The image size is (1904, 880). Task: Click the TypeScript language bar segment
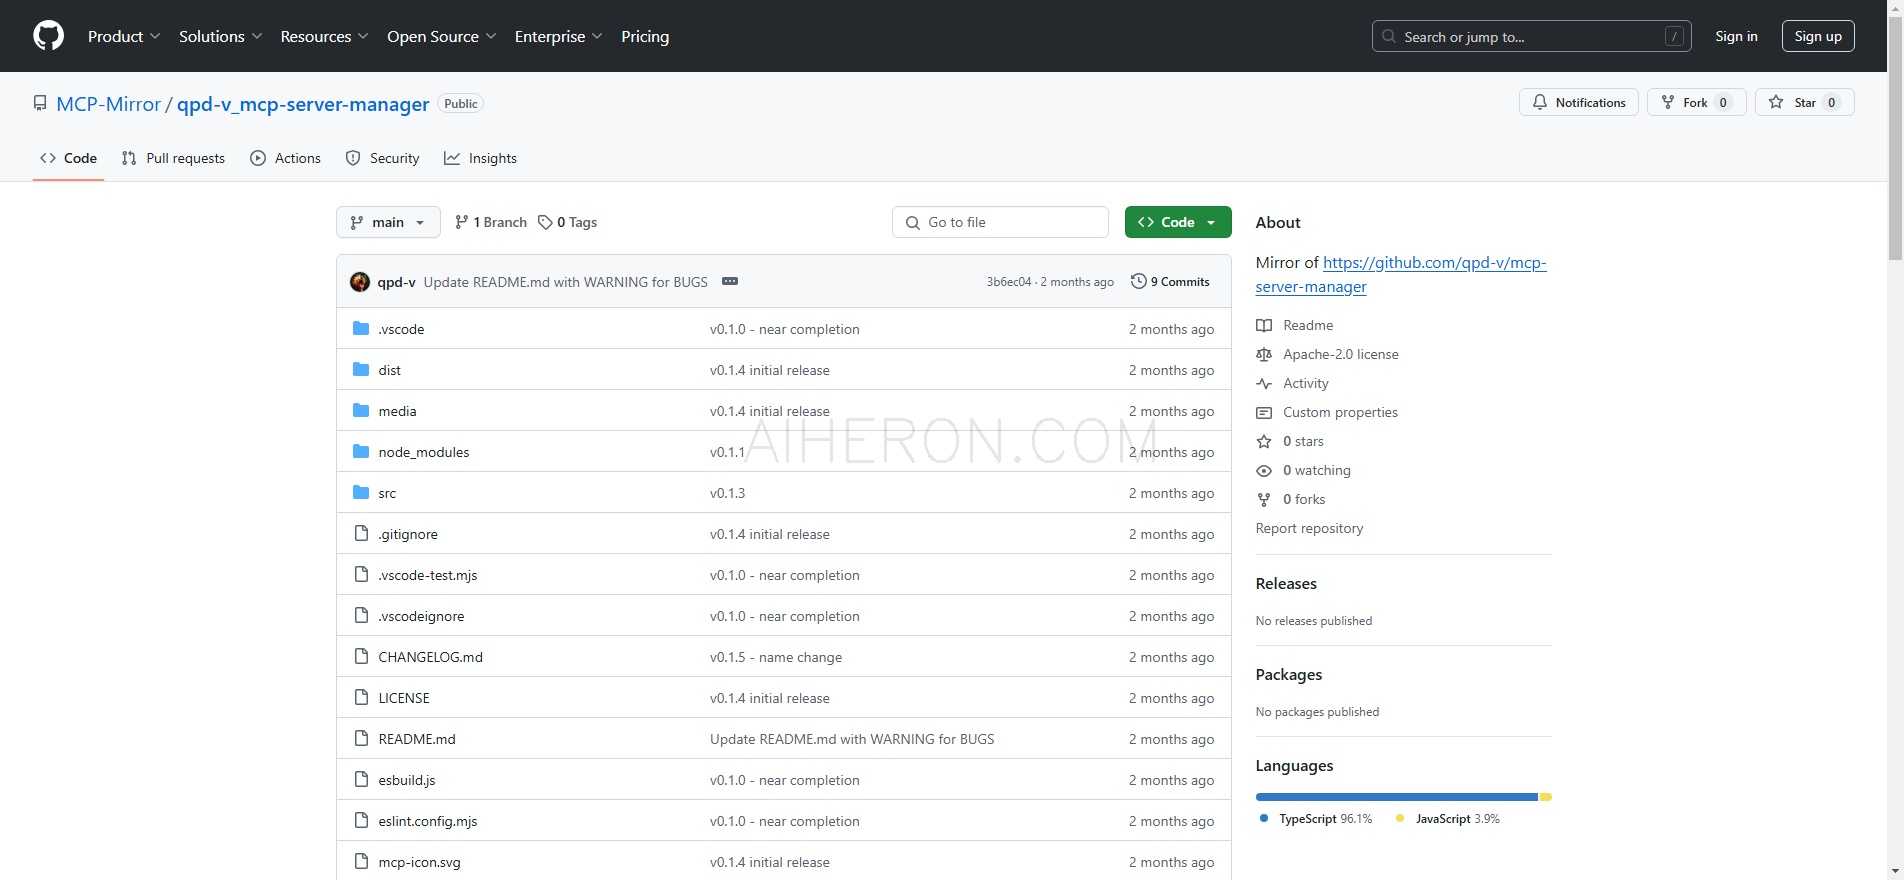(1396, 797)
